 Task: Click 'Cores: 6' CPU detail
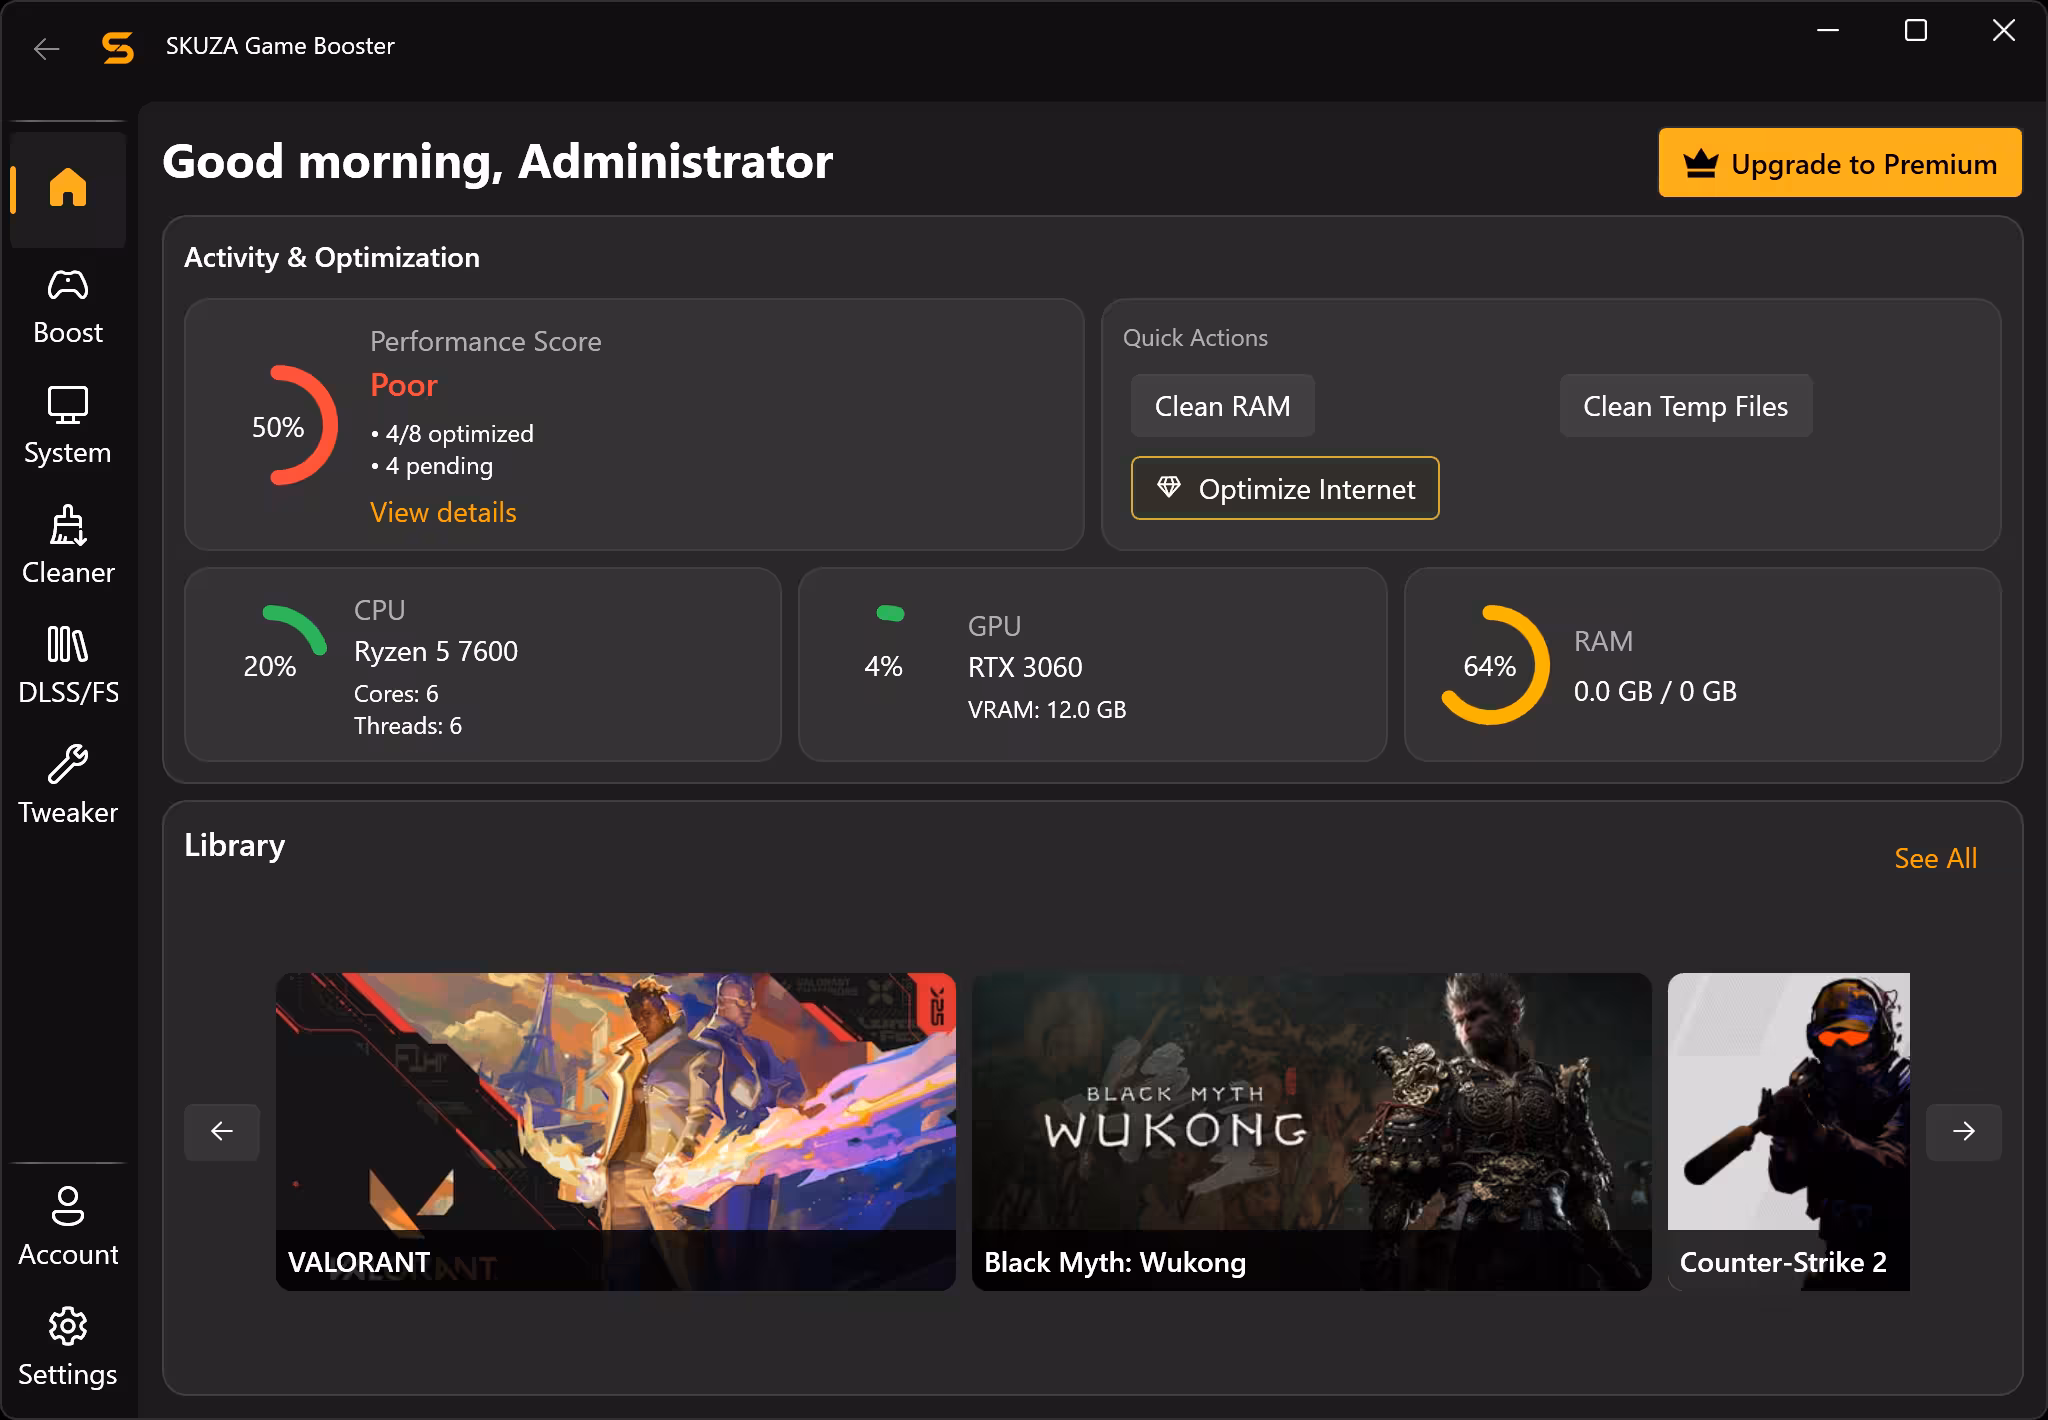coord(396,693)
